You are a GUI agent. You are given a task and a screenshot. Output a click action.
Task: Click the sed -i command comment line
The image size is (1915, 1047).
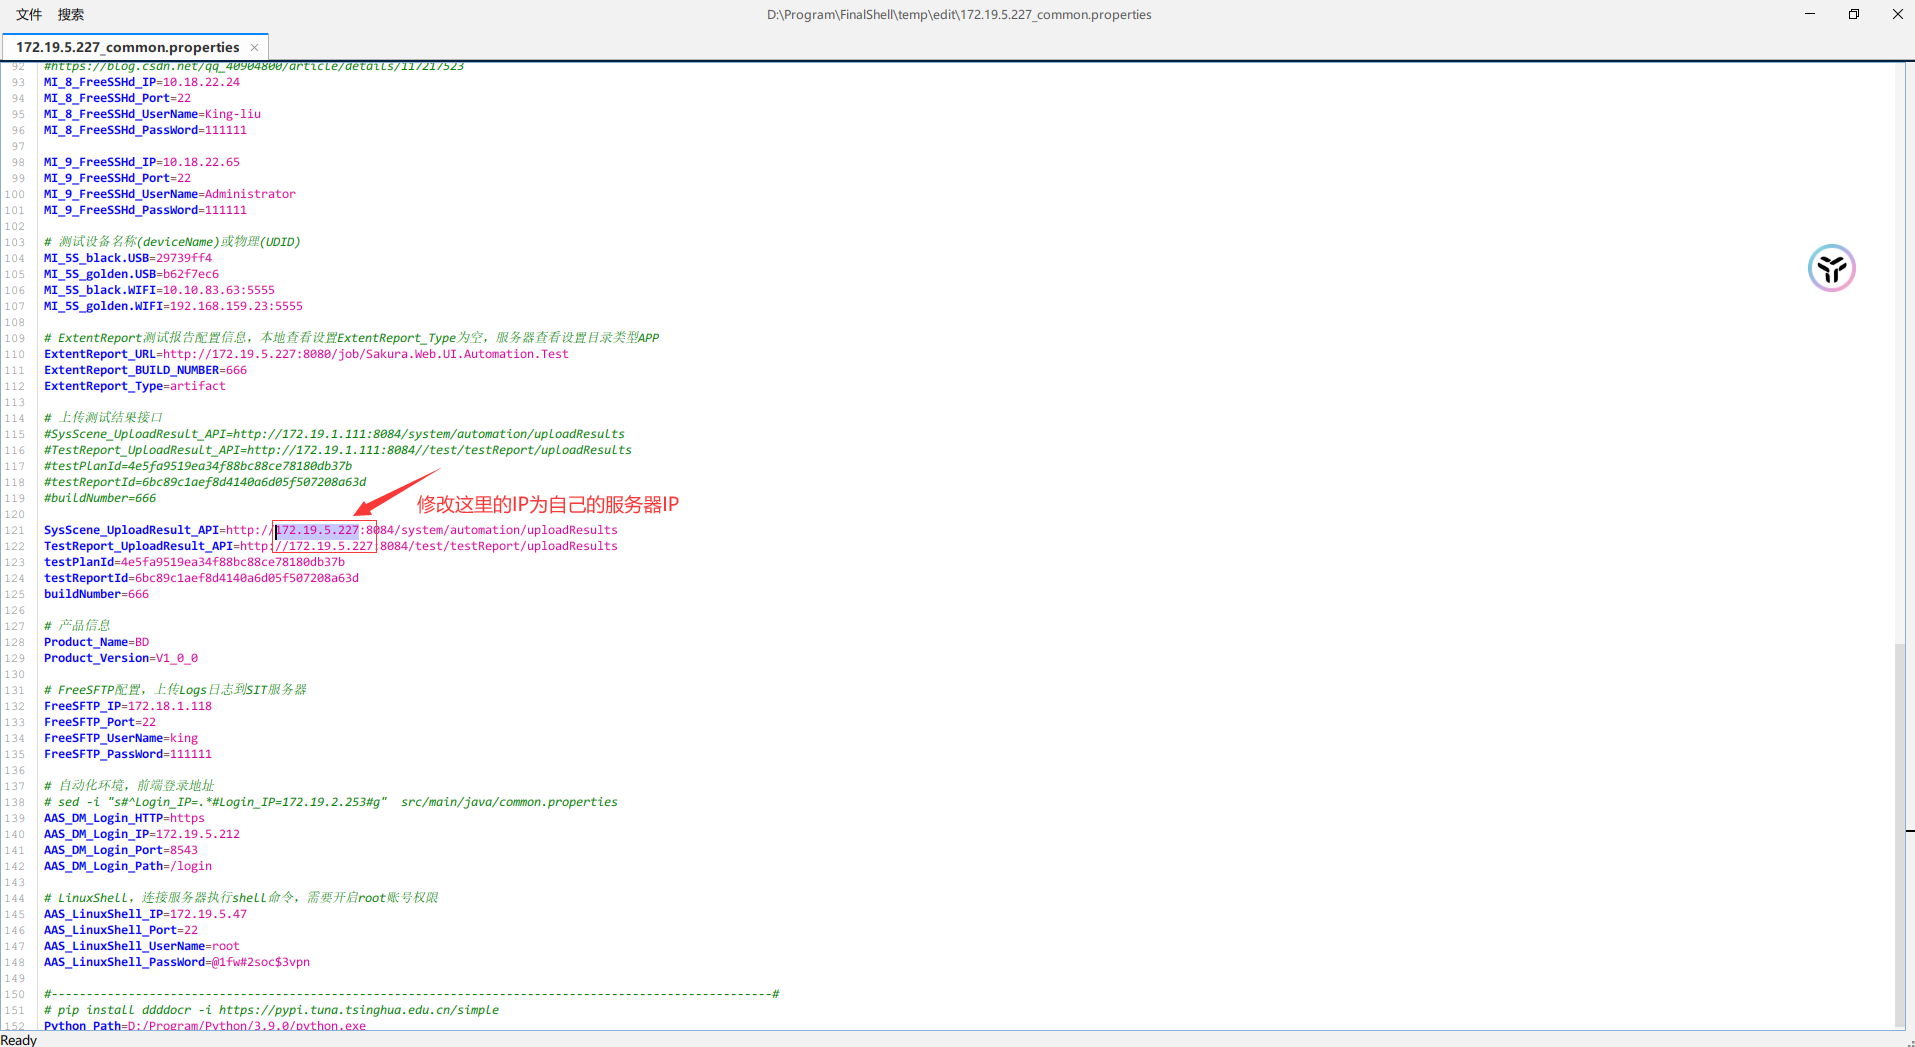(331, 802)
